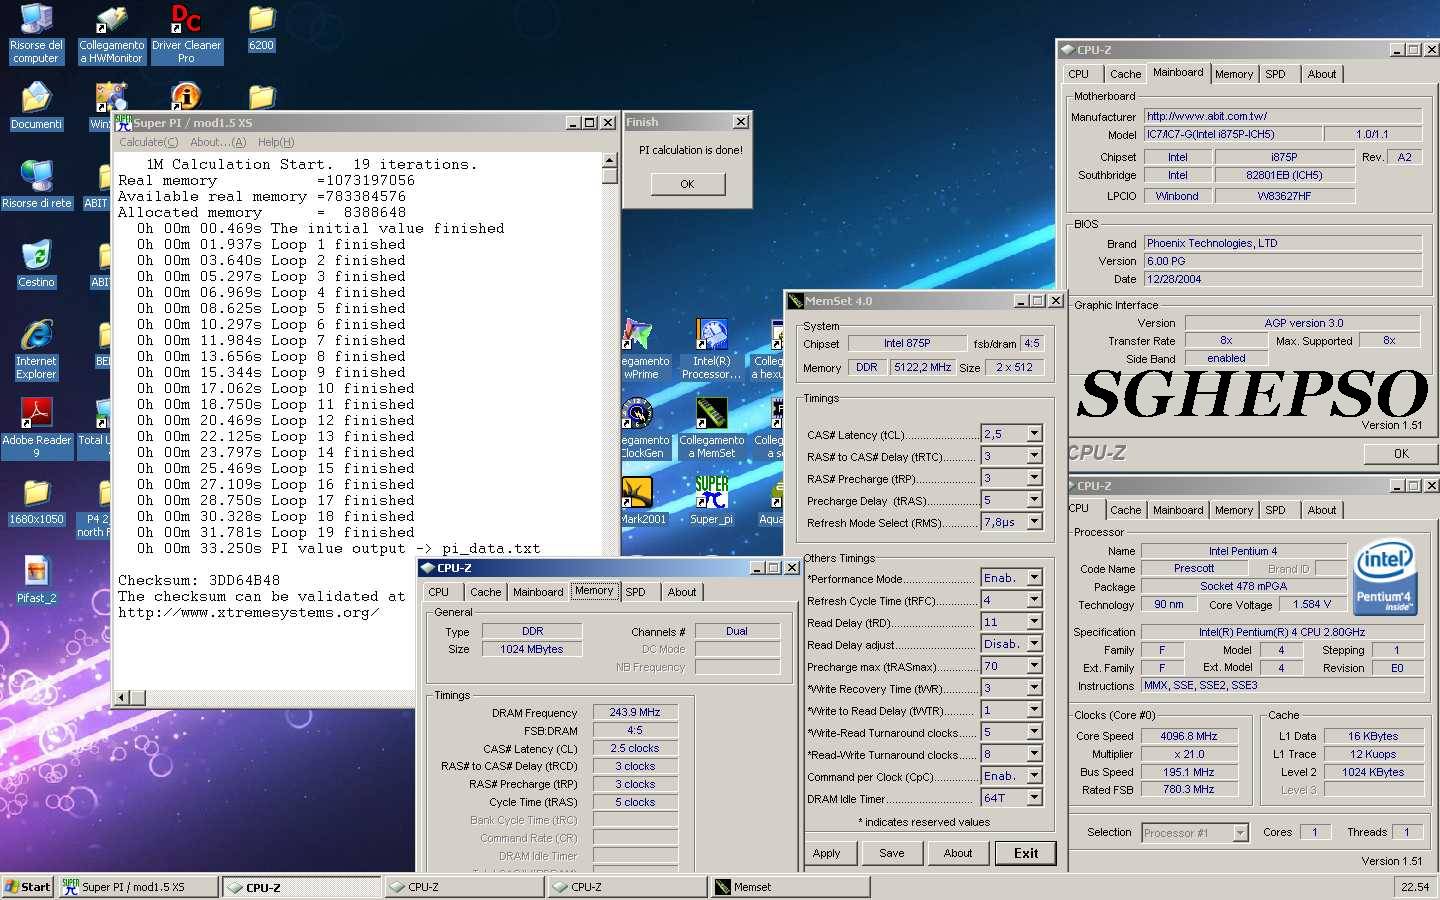Open the ClockGen shortcut icon
The width and height of the screenshot is (1440, 900).
(638, 428)
